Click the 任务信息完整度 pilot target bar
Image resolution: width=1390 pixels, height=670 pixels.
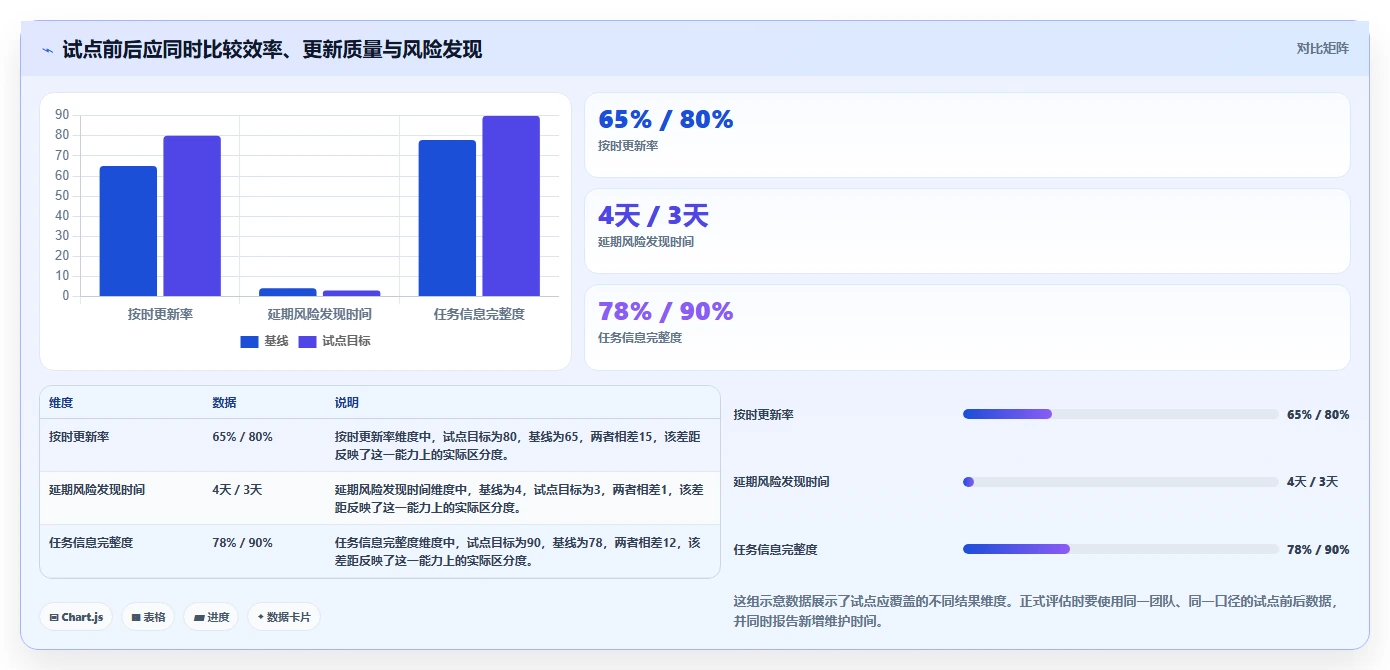pyautogui.click(x=511, y=206)
